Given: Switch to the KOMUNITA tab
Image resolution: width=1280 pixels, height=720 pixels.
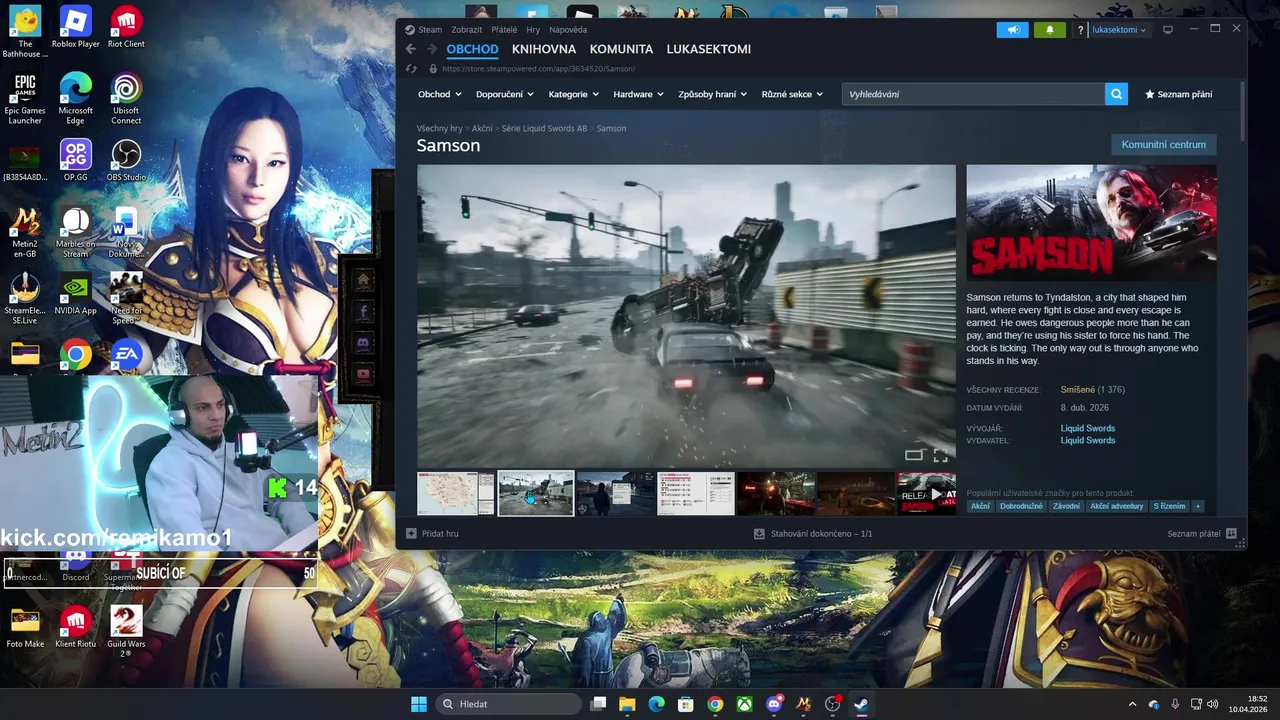Looking at the screenshot, I should (x=621, y=49).
